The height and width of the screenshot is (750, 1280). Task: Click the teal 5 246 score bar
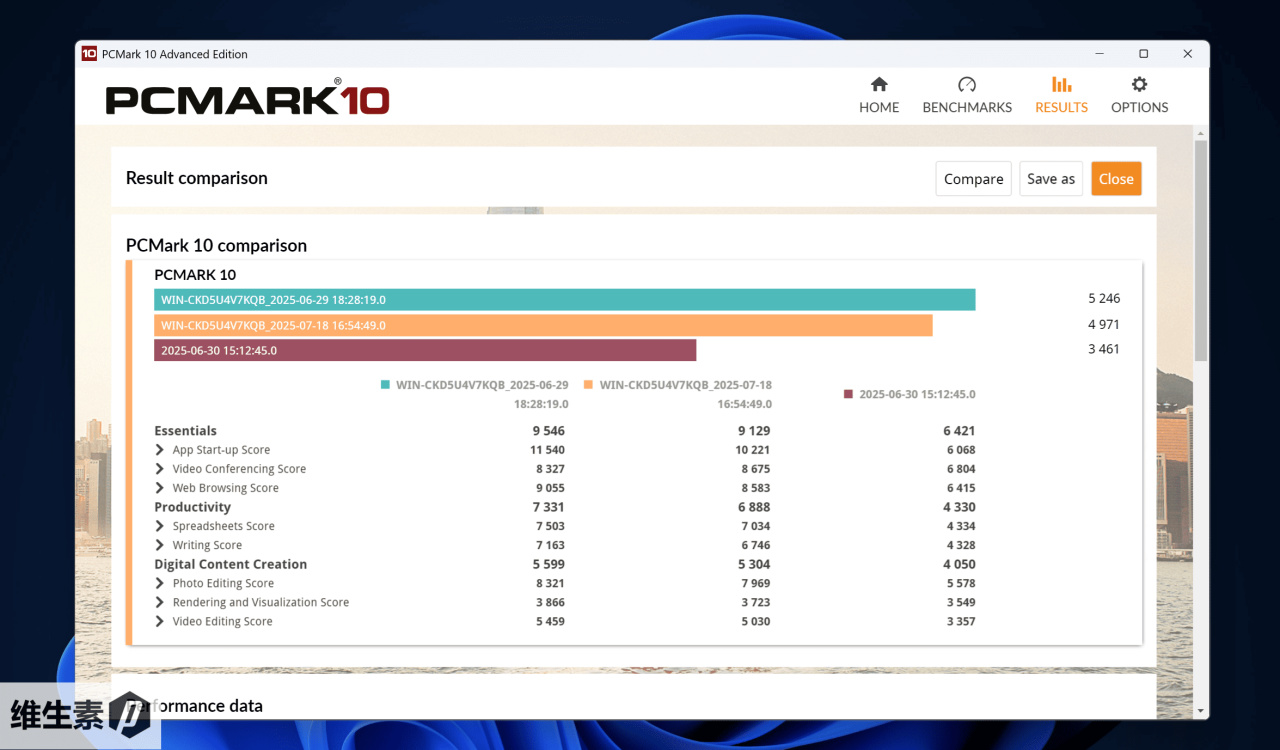pos(565,300)
